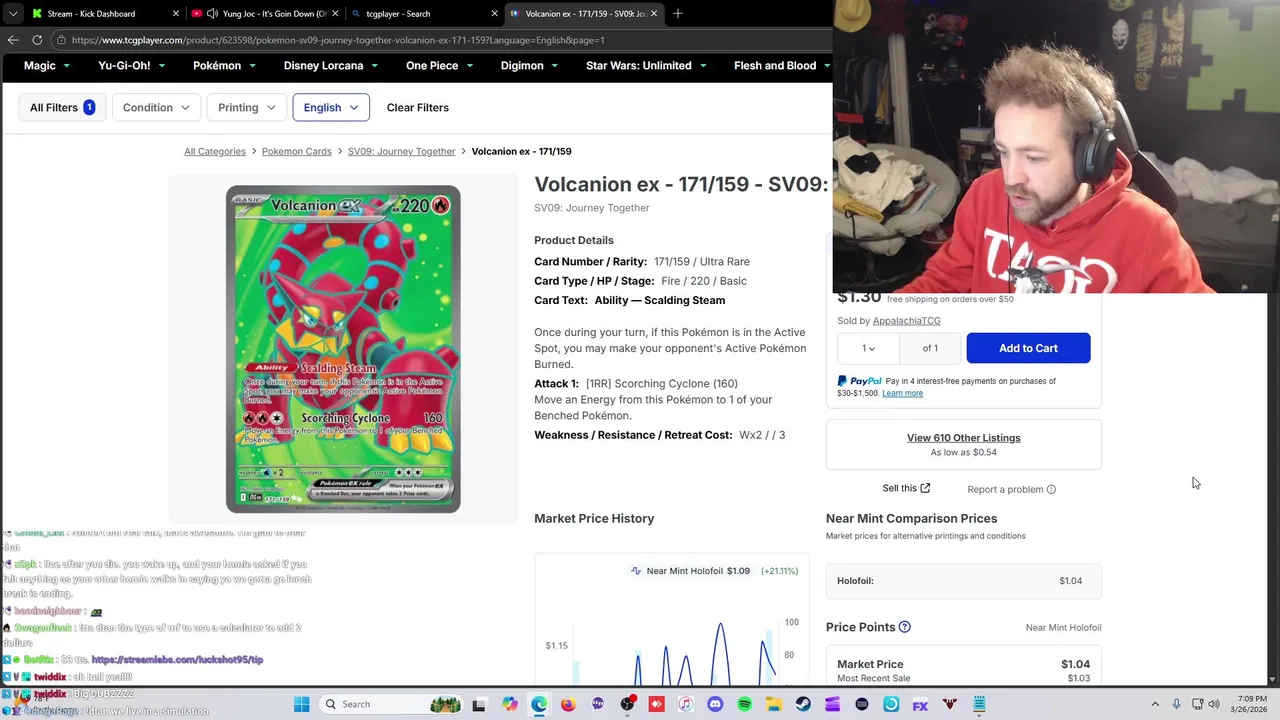This screenshot has height=720, width=1280.
Task: Open the volume speaker tray icon
Action: (1214, 704)
